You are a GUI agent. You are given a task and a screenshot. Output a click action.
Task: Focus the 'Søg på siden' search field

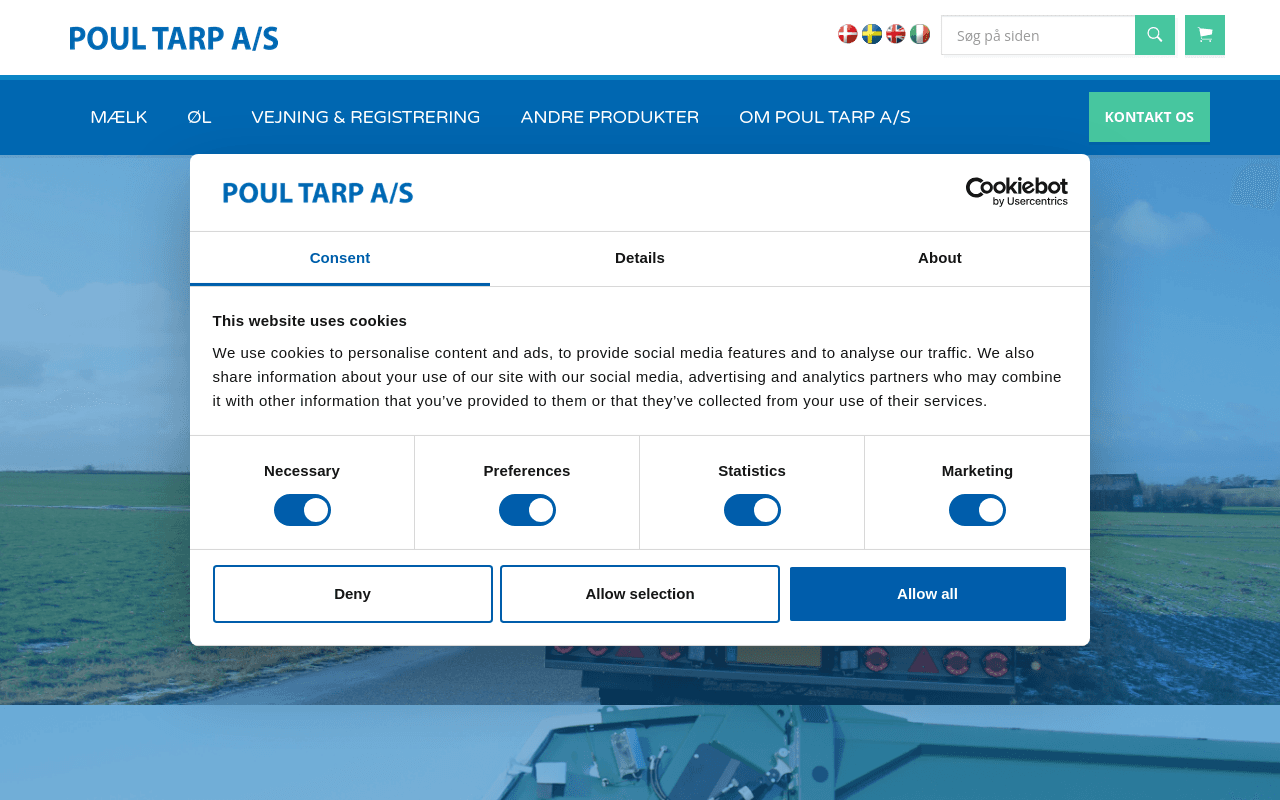click(x=1038, y=35)
